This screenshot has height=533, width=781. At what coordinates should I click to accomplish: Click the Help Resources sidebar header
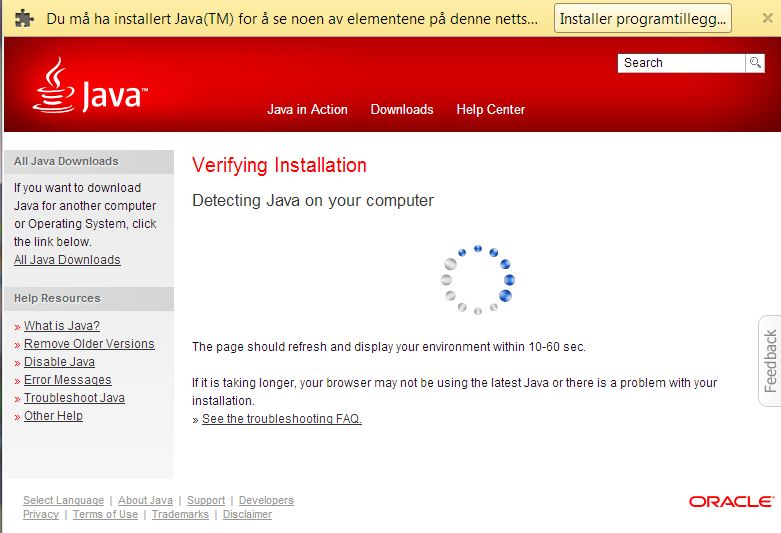point(89,298)
